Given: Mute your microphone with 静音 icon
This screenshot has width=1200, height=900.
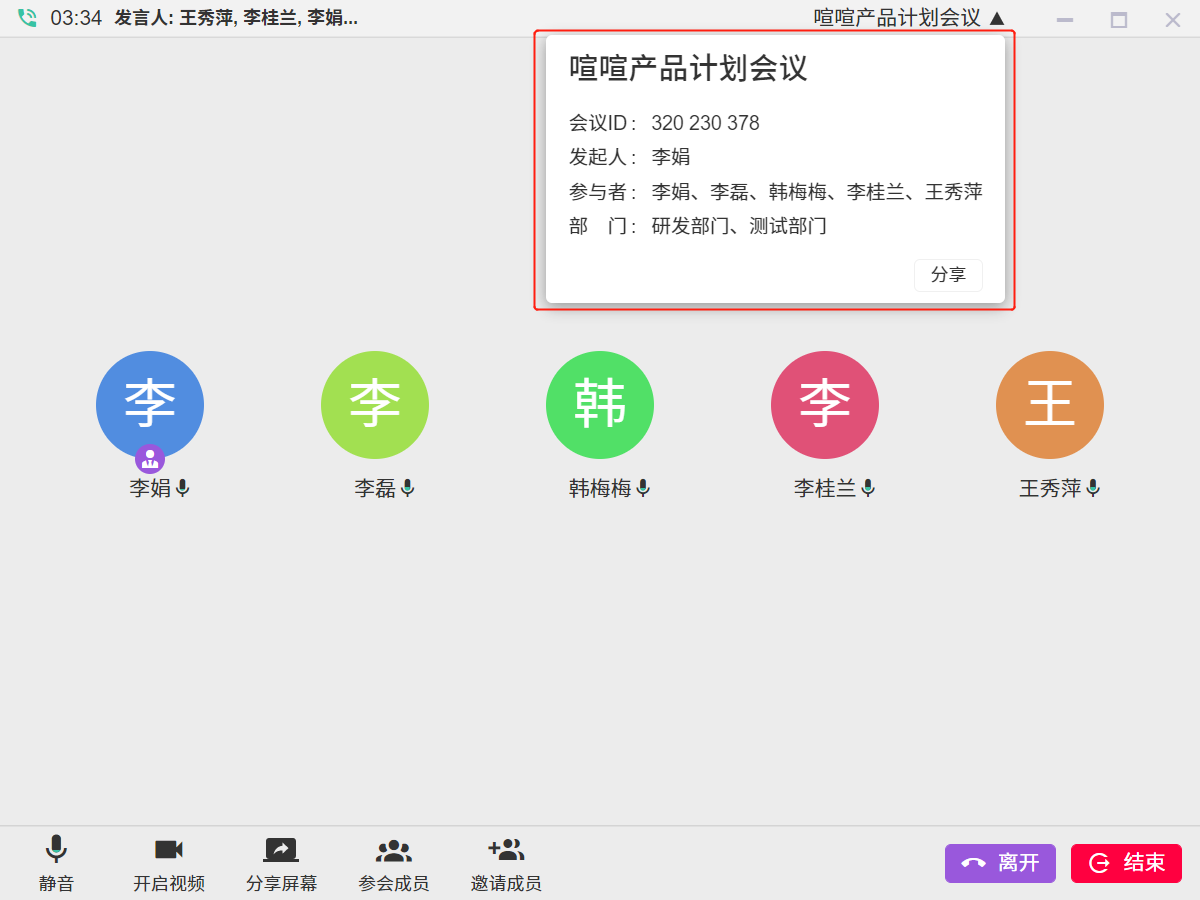Looking at the screenshot, I should point(56,851).
